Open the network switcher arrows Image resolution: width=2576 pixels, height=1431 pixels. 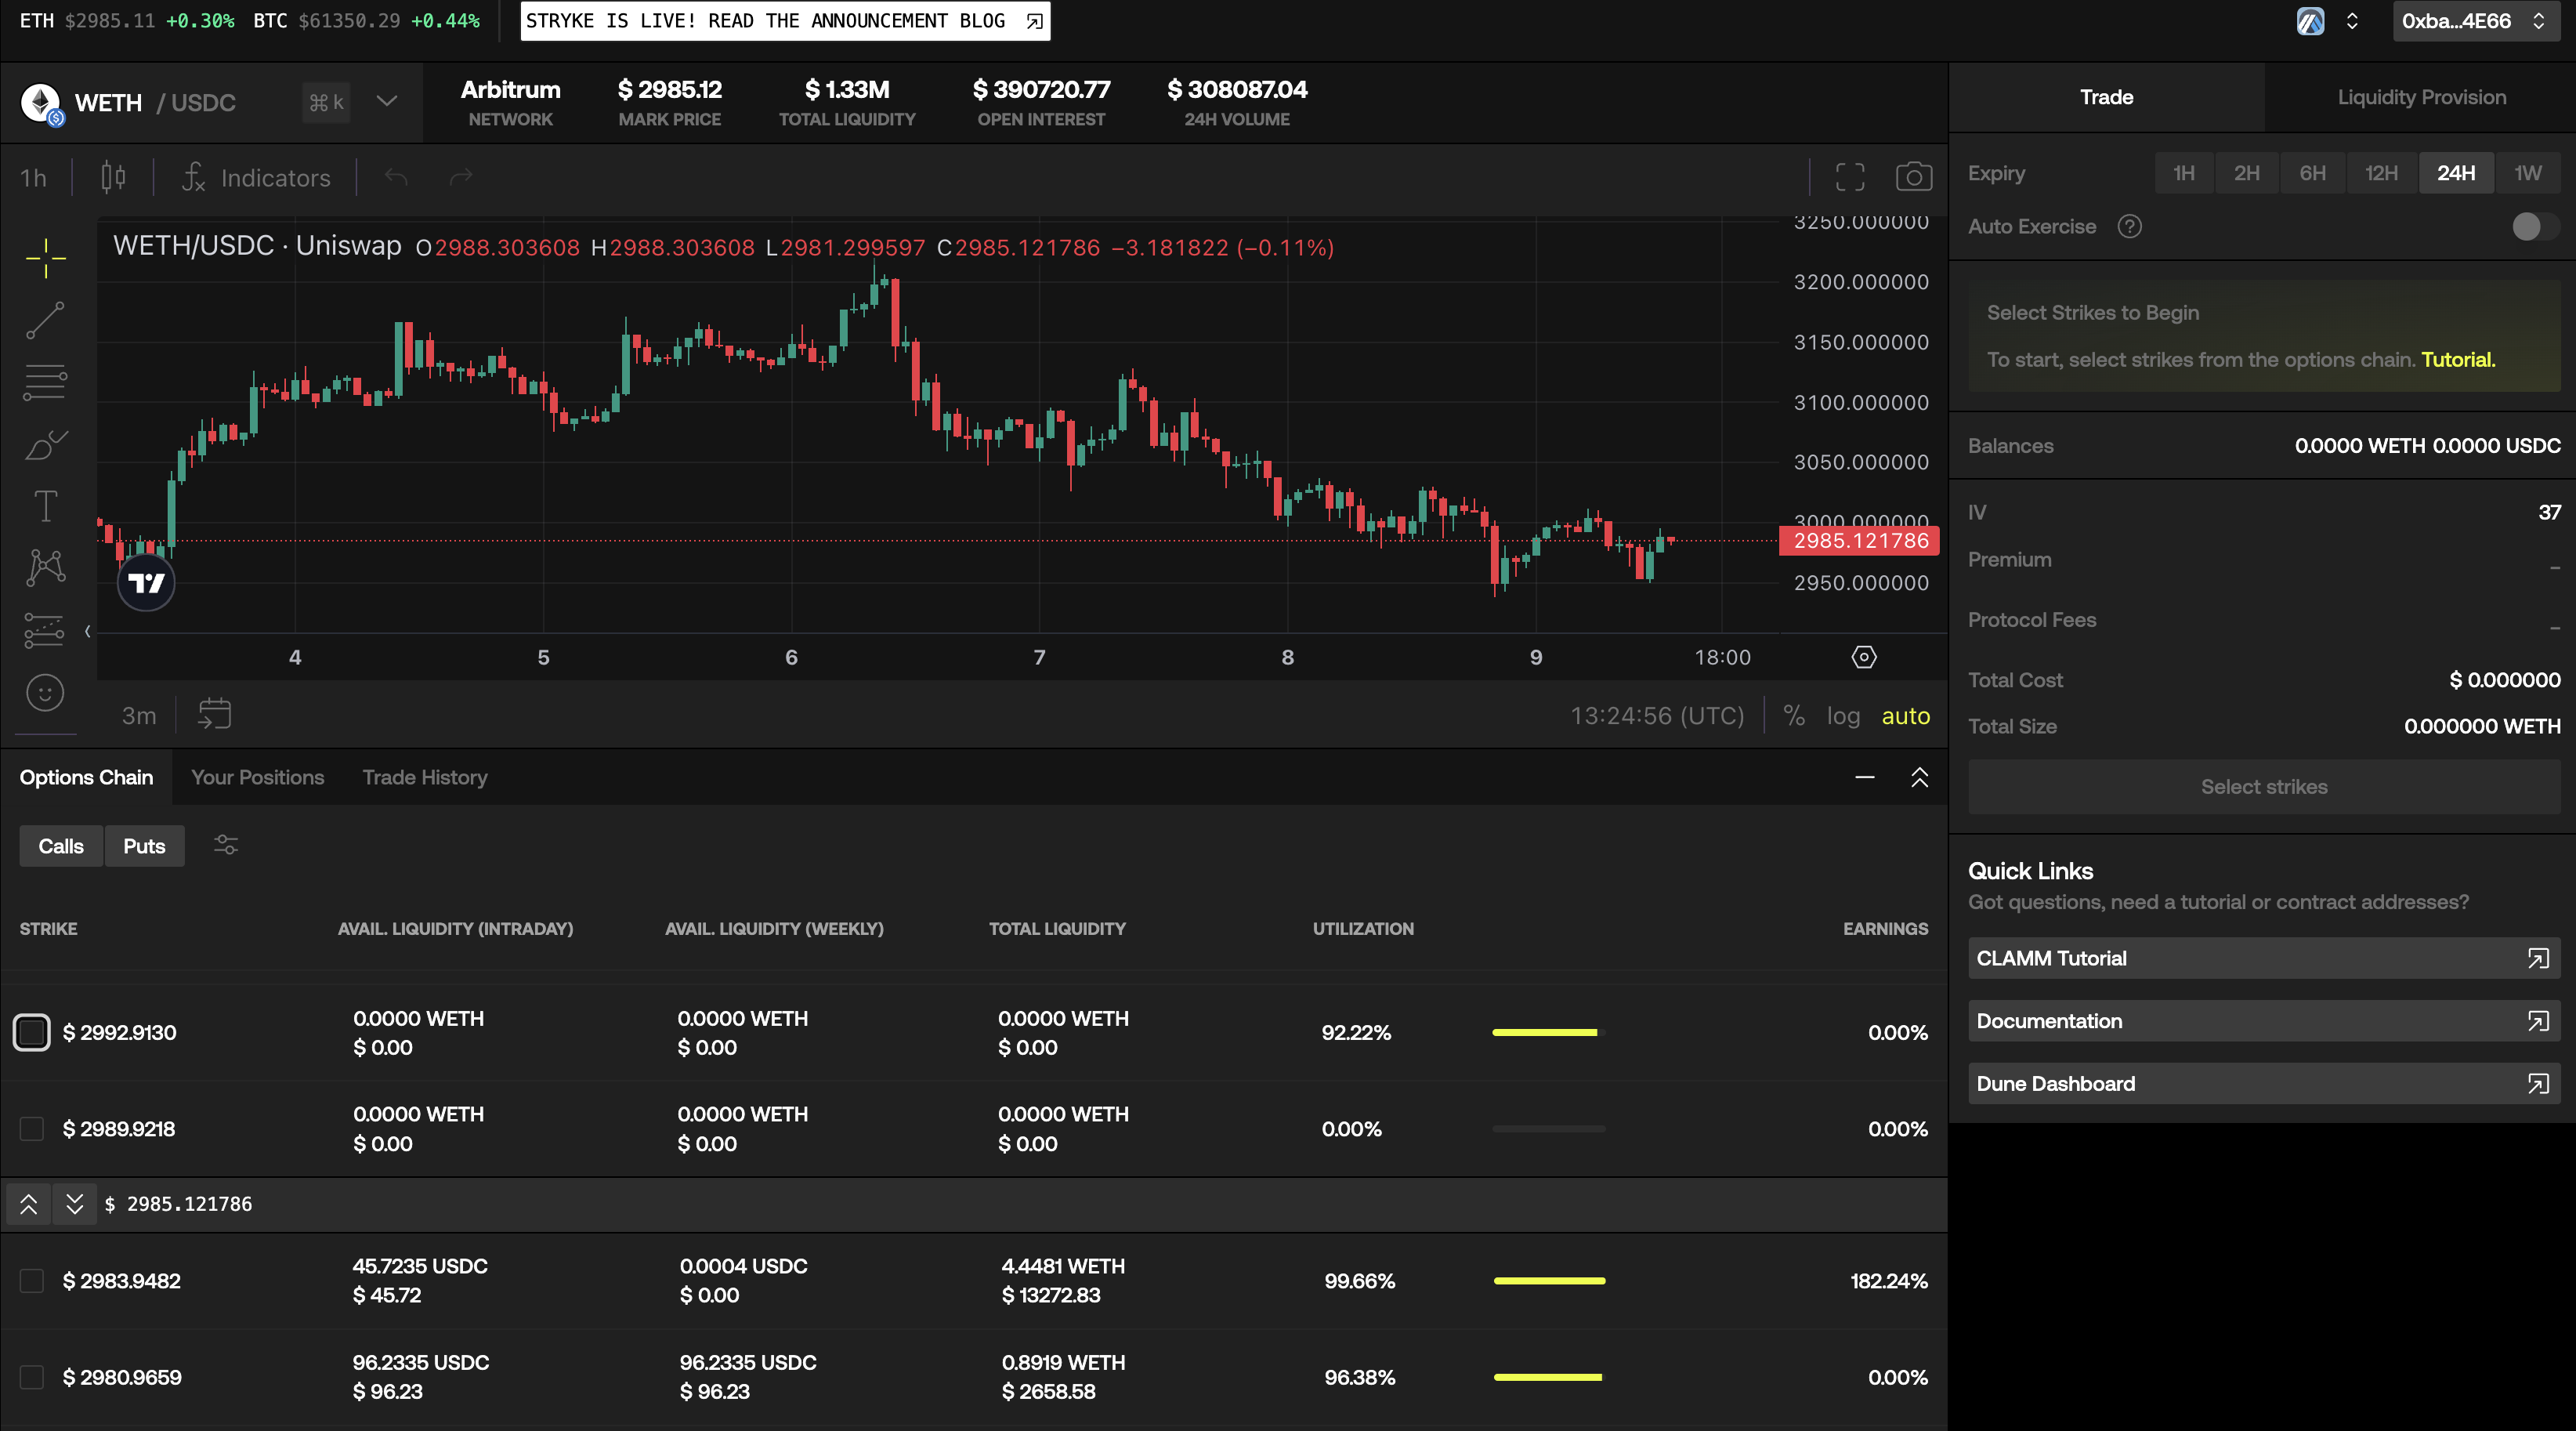[x=2352, y=21]
